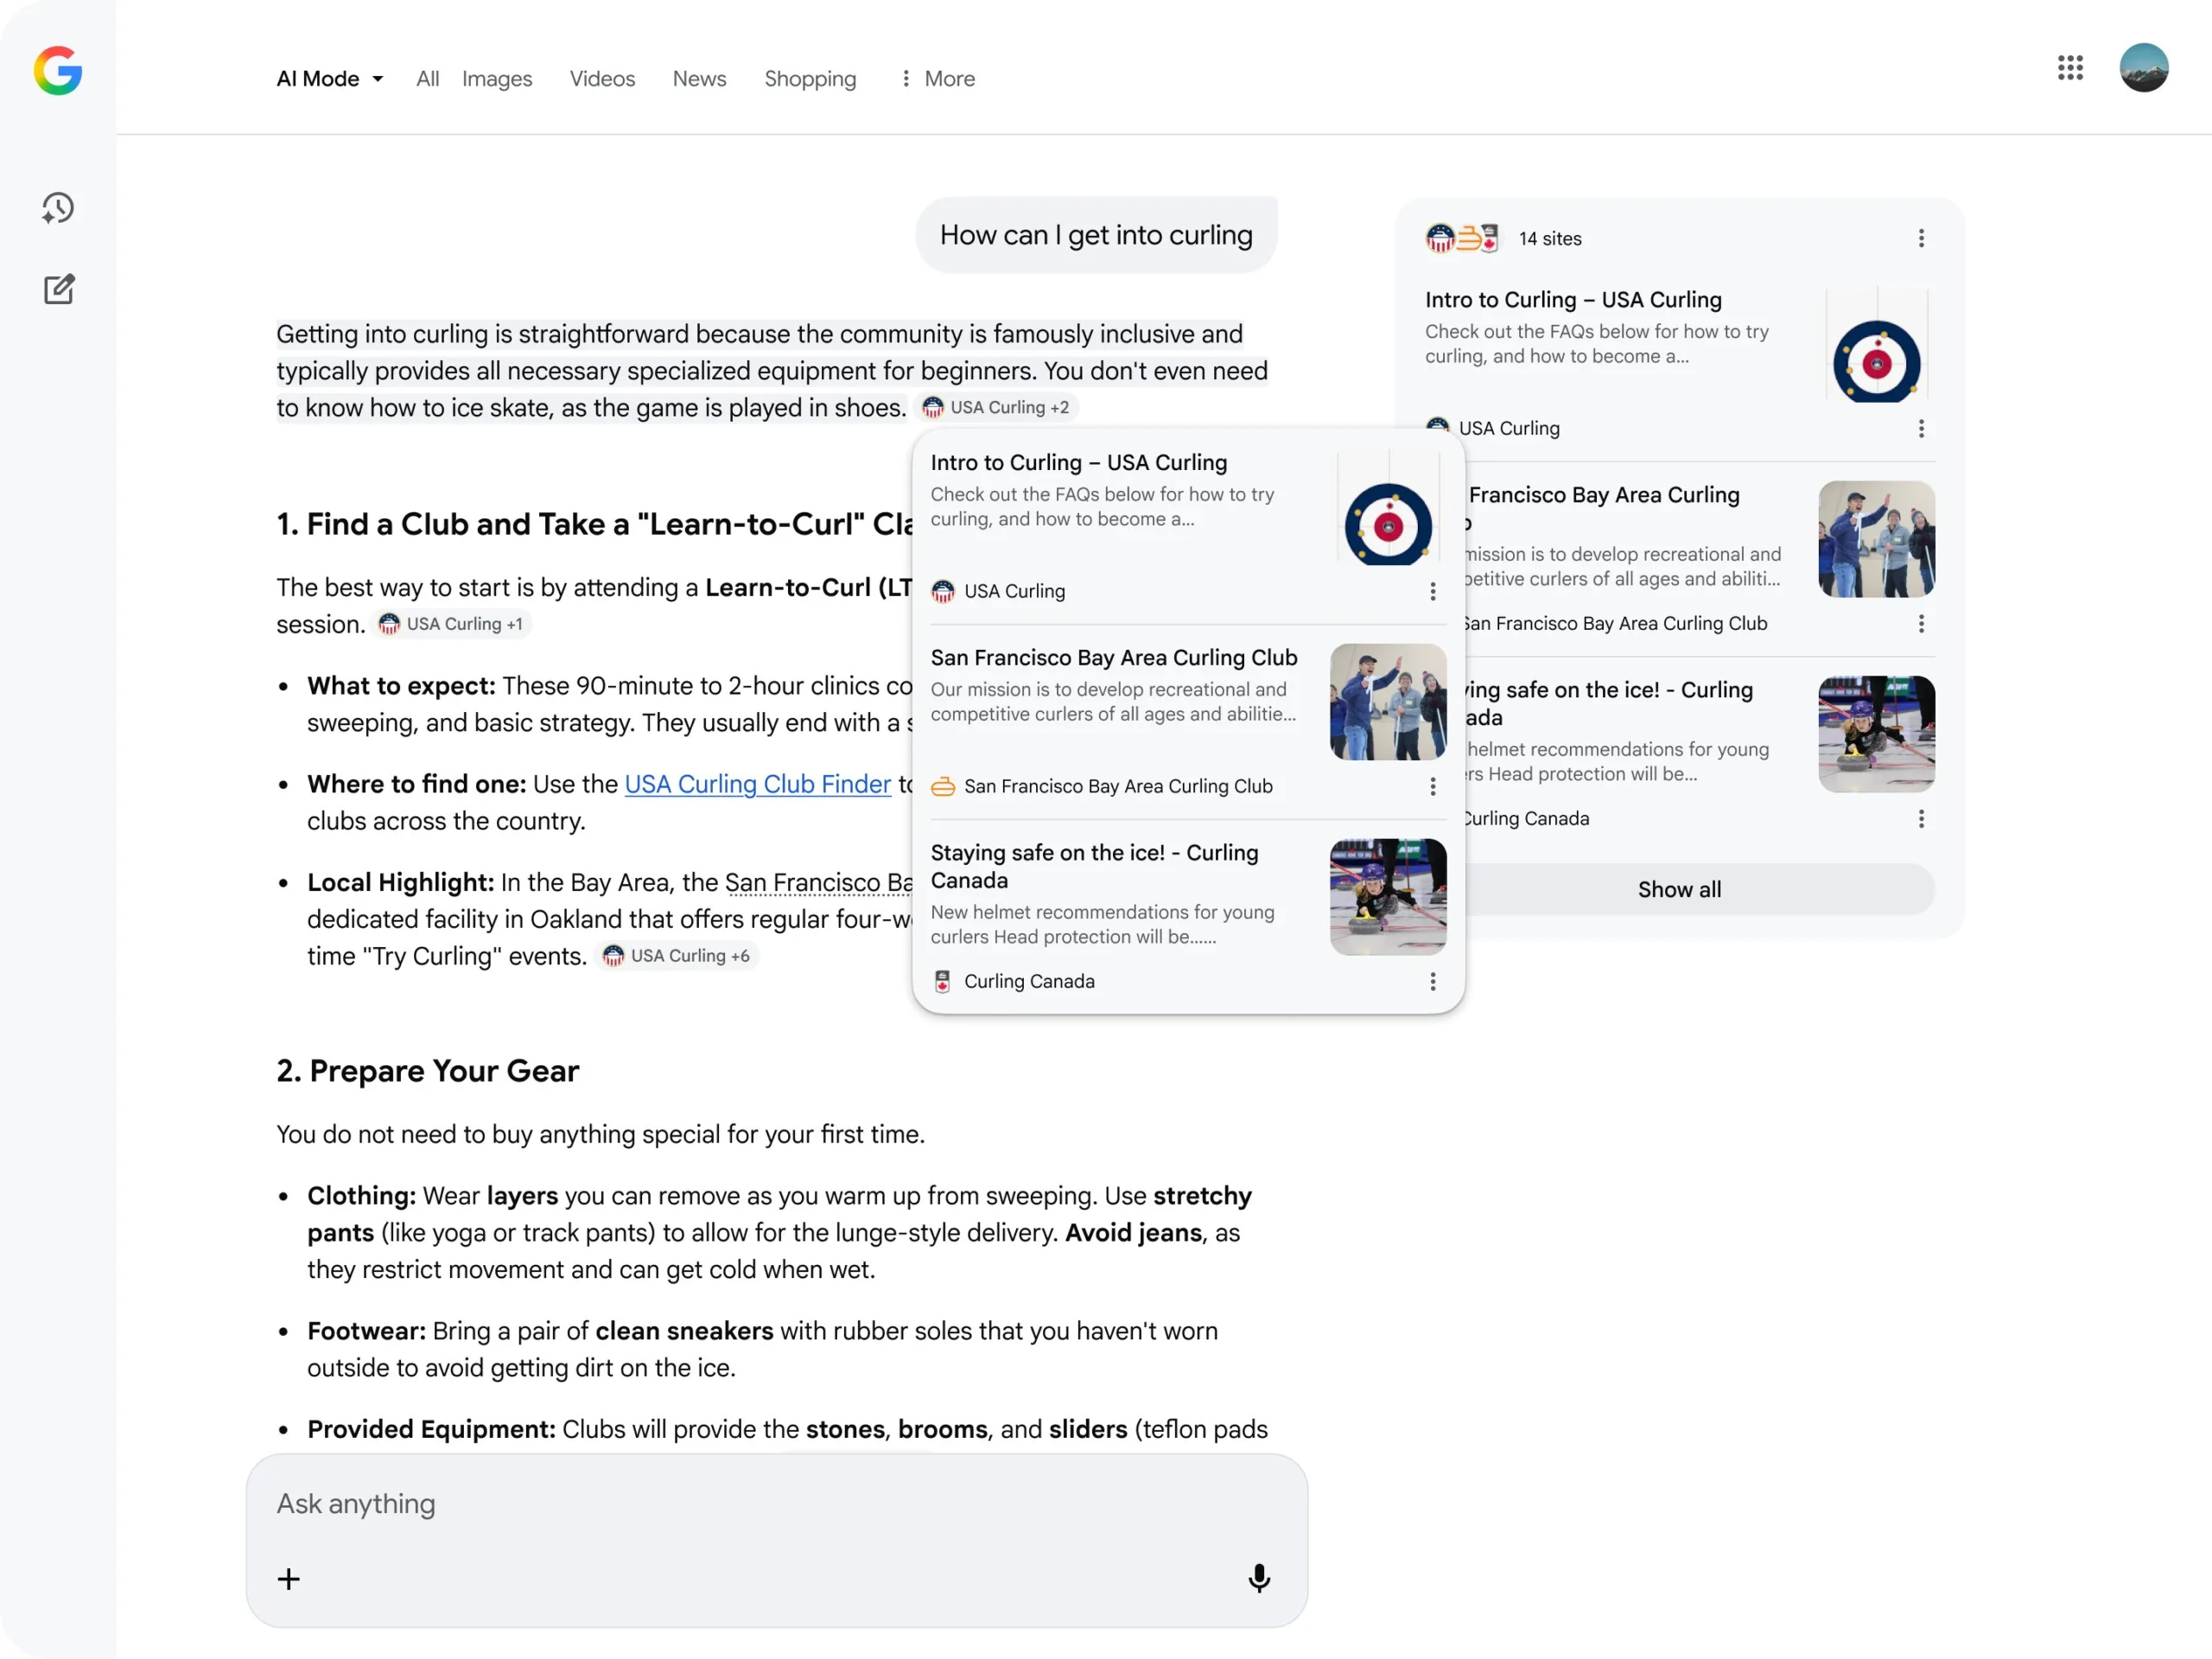The image size is (2212, 1659).
Task: Attach content using the plus icon
Action: [288, 1578]
